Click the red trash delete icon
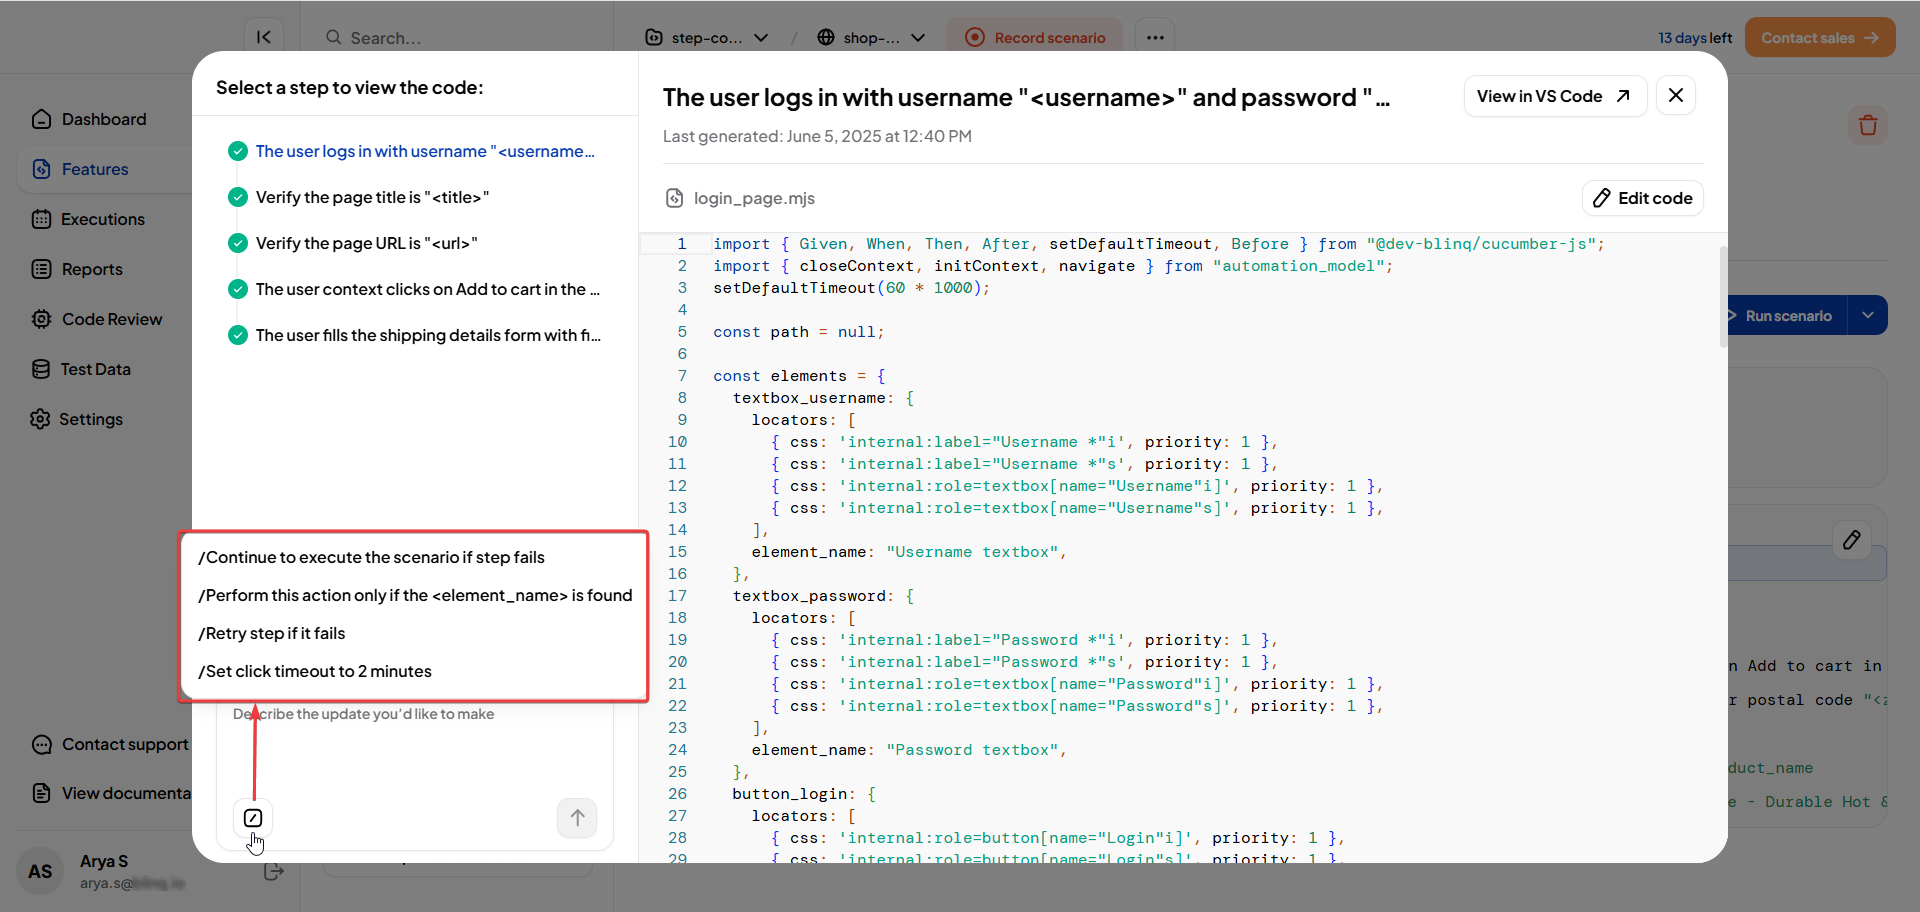Viewport: 1920px width, 912px height. [x=1867, y=126]
